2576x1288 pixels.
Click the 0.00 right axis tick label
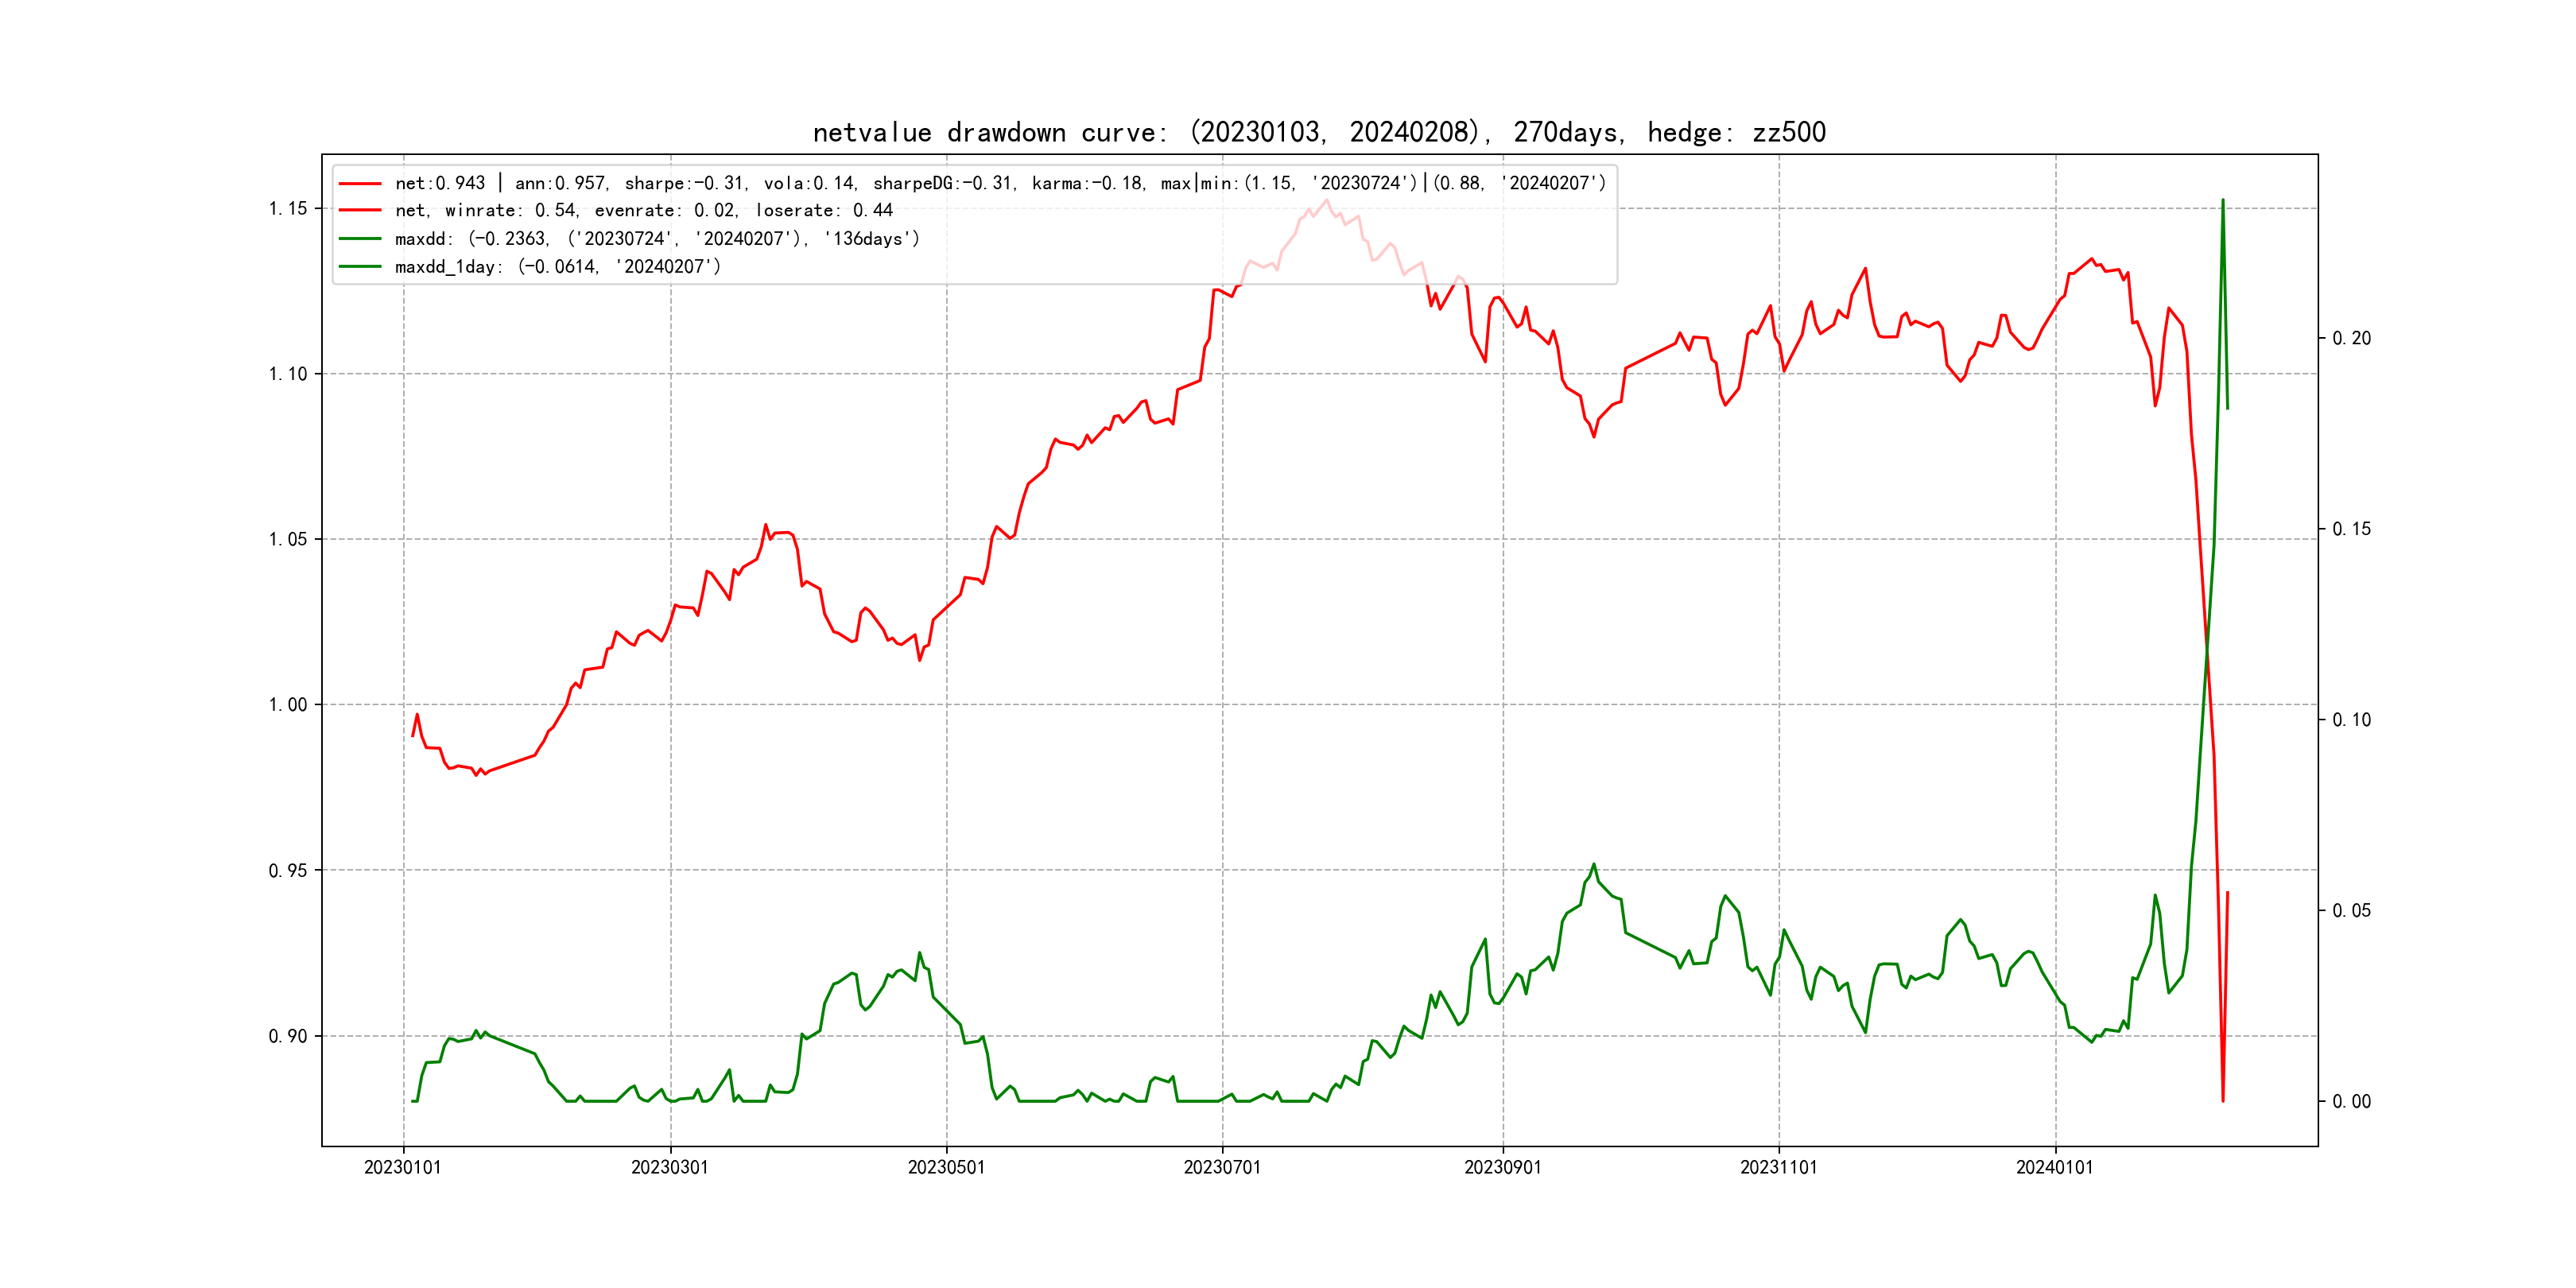[2352, 1102]
